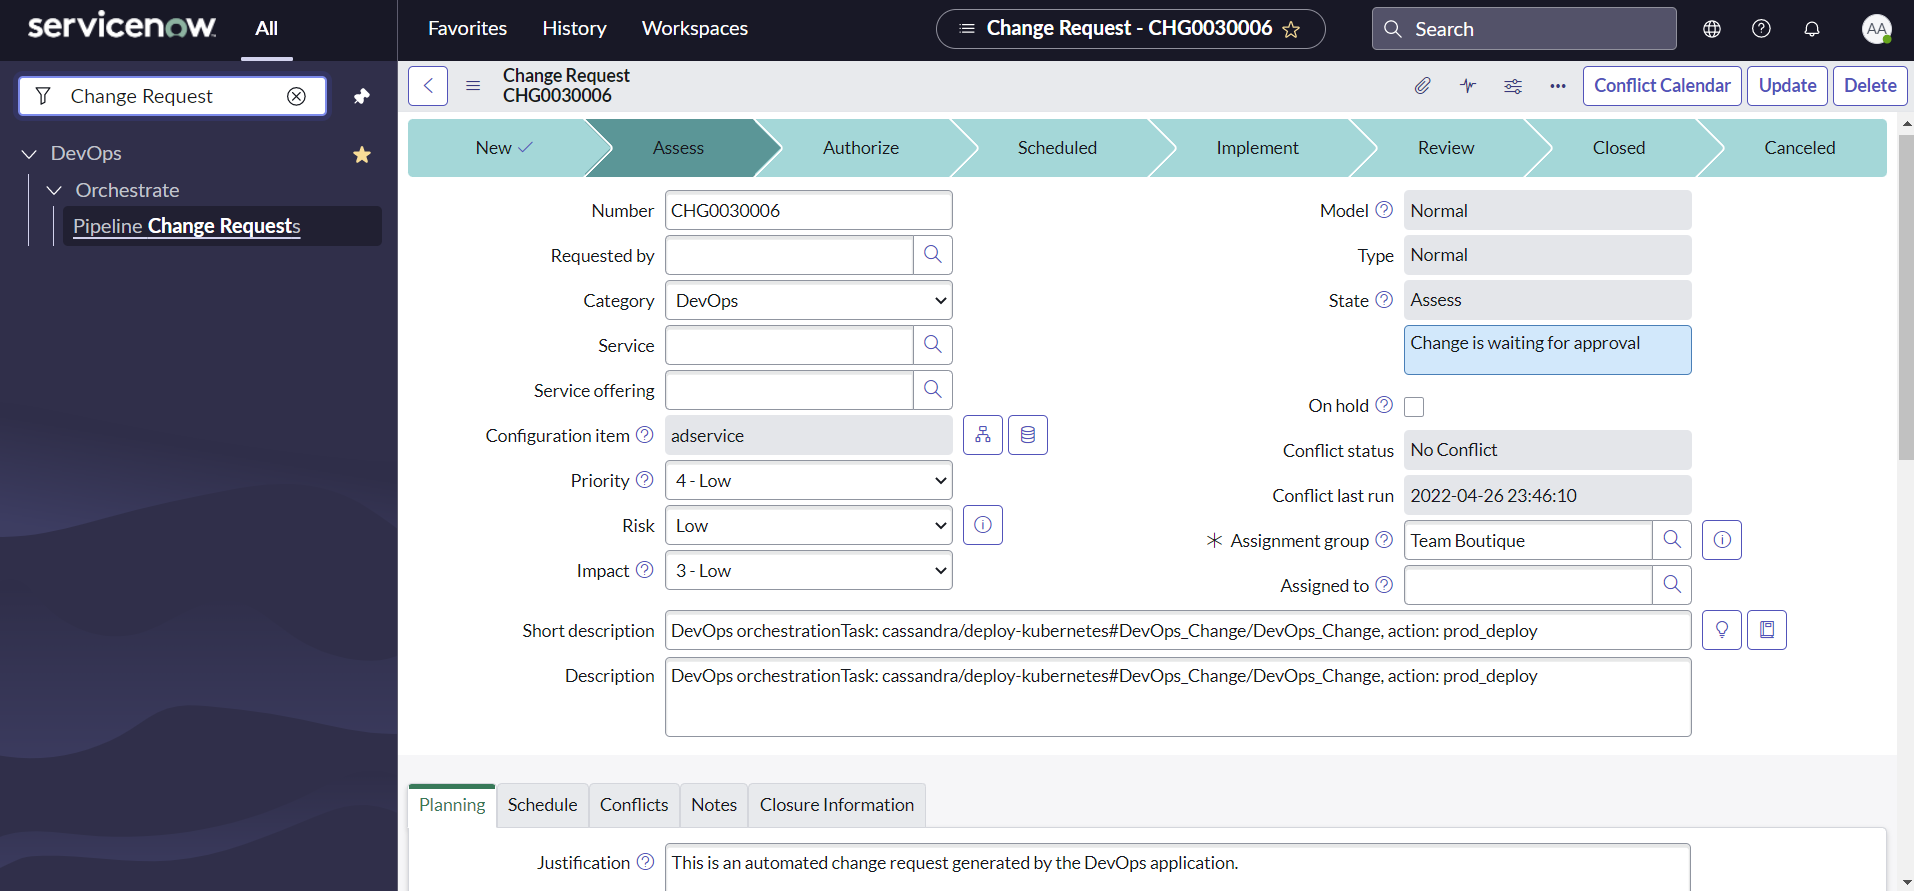Switch to Conflicts tab
The height and width of the screenshot is (891, 1914).
coord(634,805)
